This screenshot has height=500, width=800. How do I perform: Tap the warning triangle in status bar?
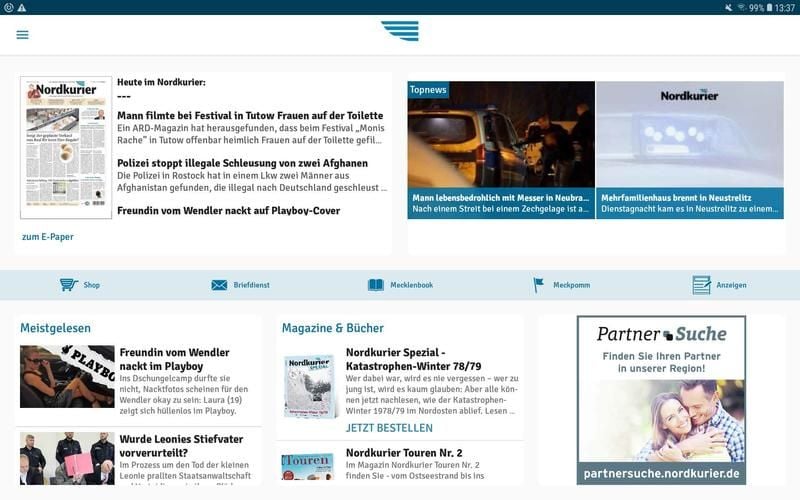point(21,8)
